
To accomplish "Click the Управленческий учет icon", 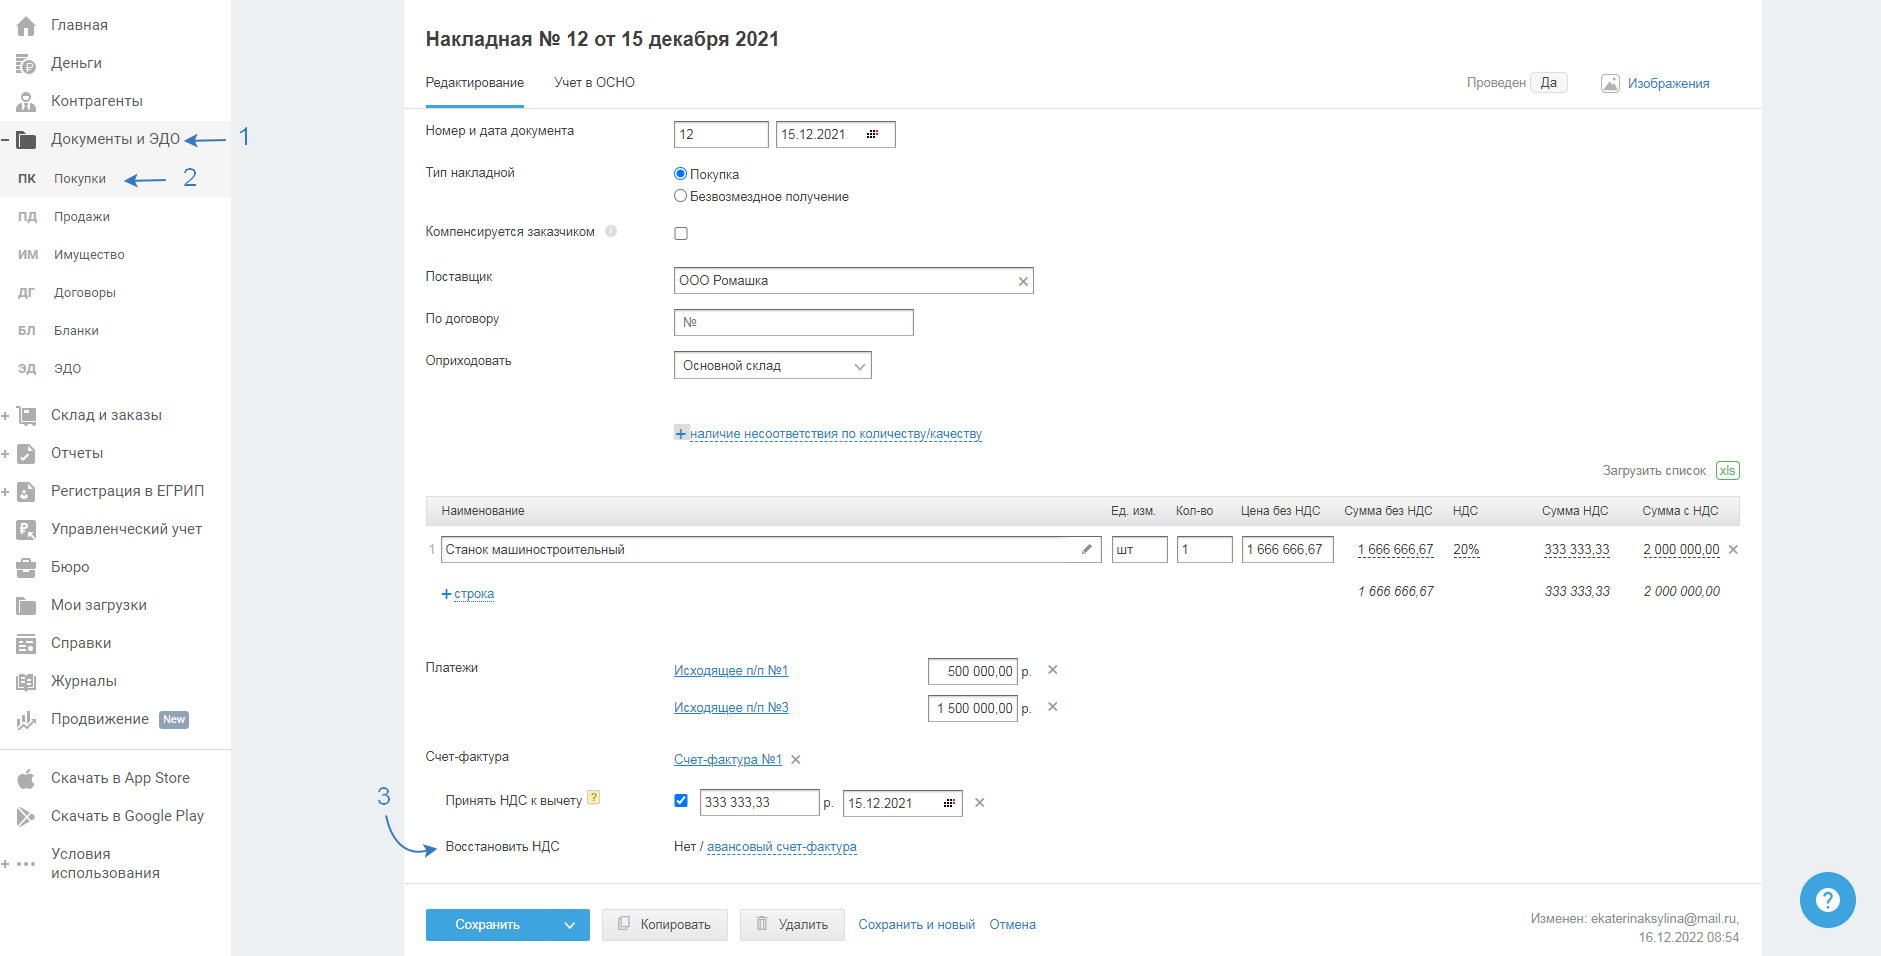I will [x=26, y=530].
